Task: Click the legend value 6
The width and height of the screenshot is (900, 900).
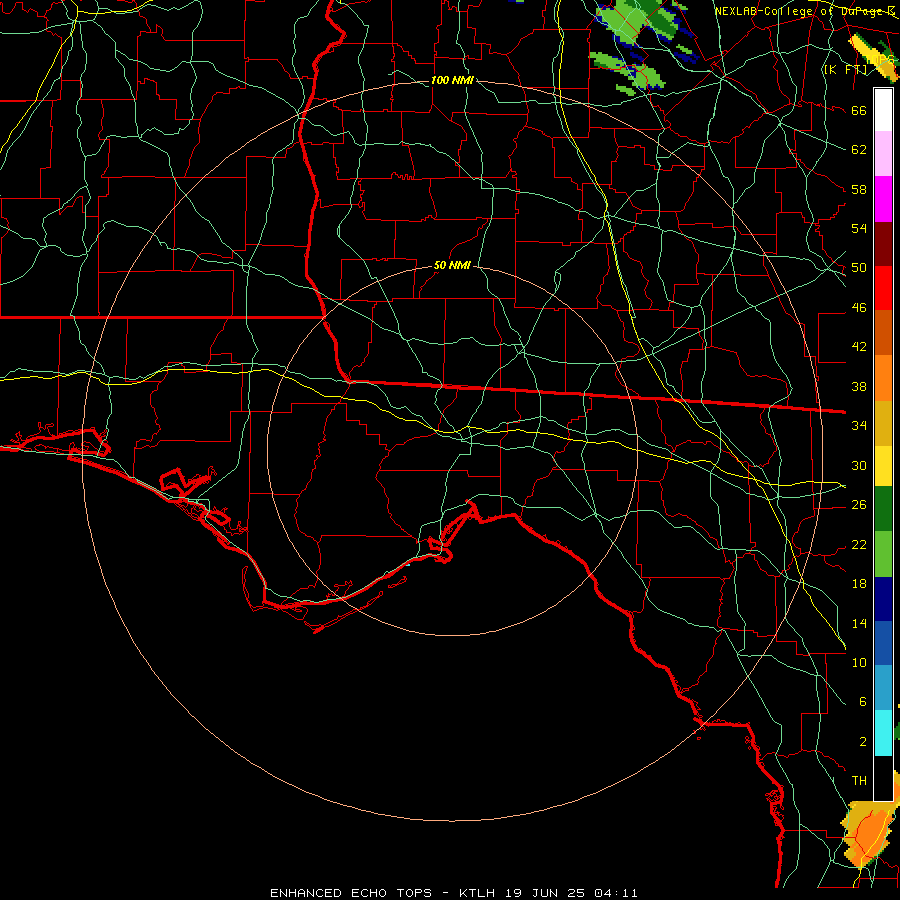Action: pos(862,701)
